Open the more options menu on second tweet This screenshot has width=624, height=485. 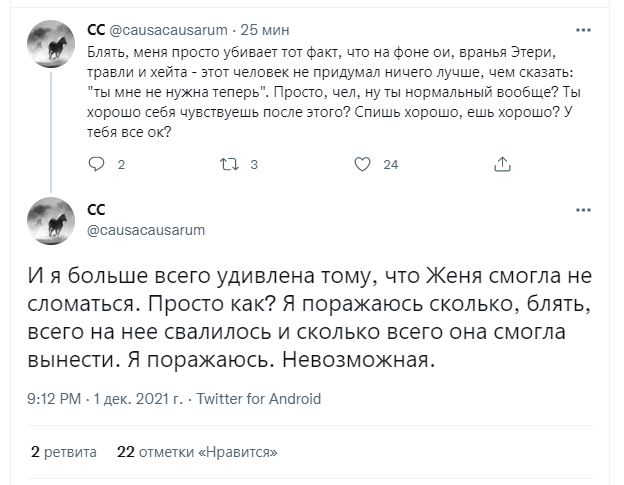point(584,211)
